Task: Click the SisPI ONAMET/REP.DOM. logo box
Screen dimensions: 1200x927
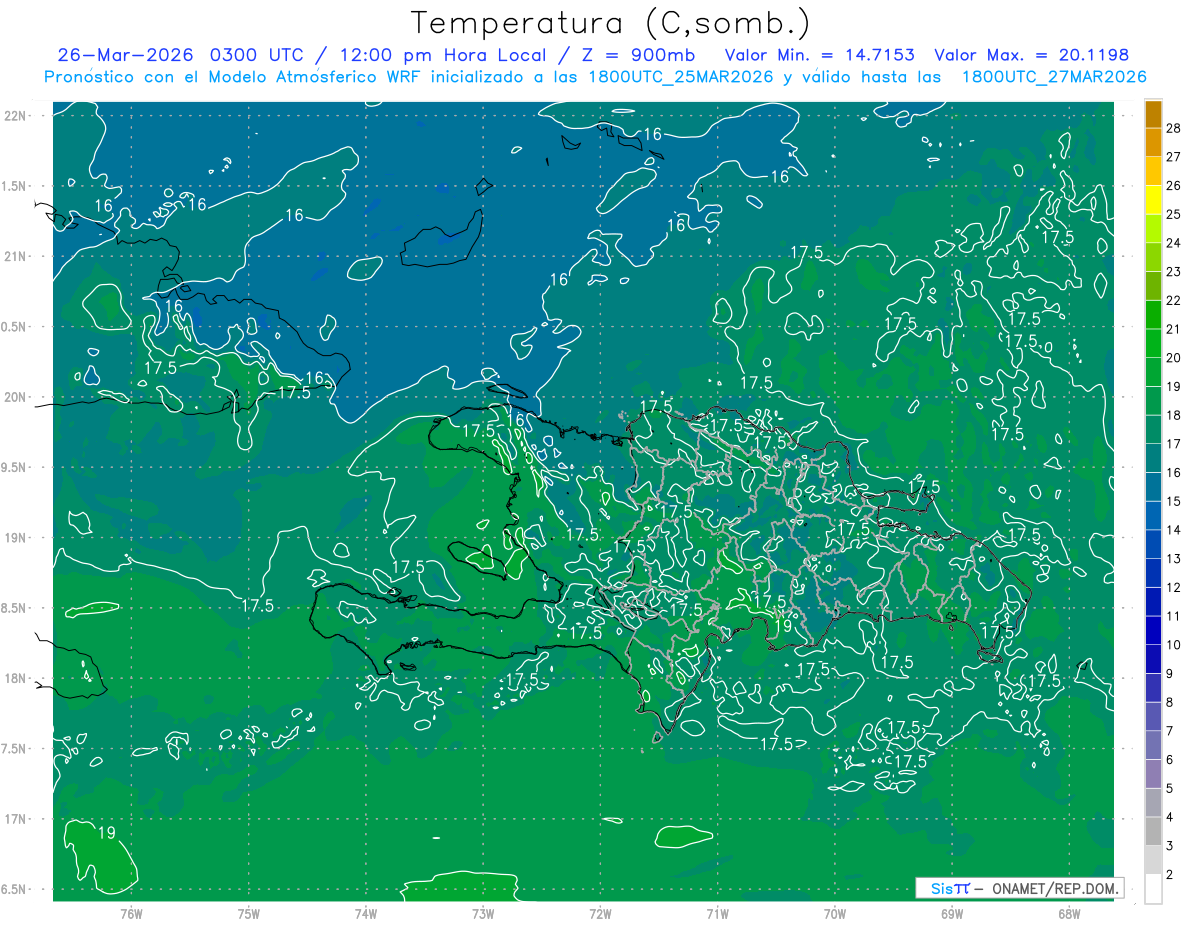Action: [1019, 888]
